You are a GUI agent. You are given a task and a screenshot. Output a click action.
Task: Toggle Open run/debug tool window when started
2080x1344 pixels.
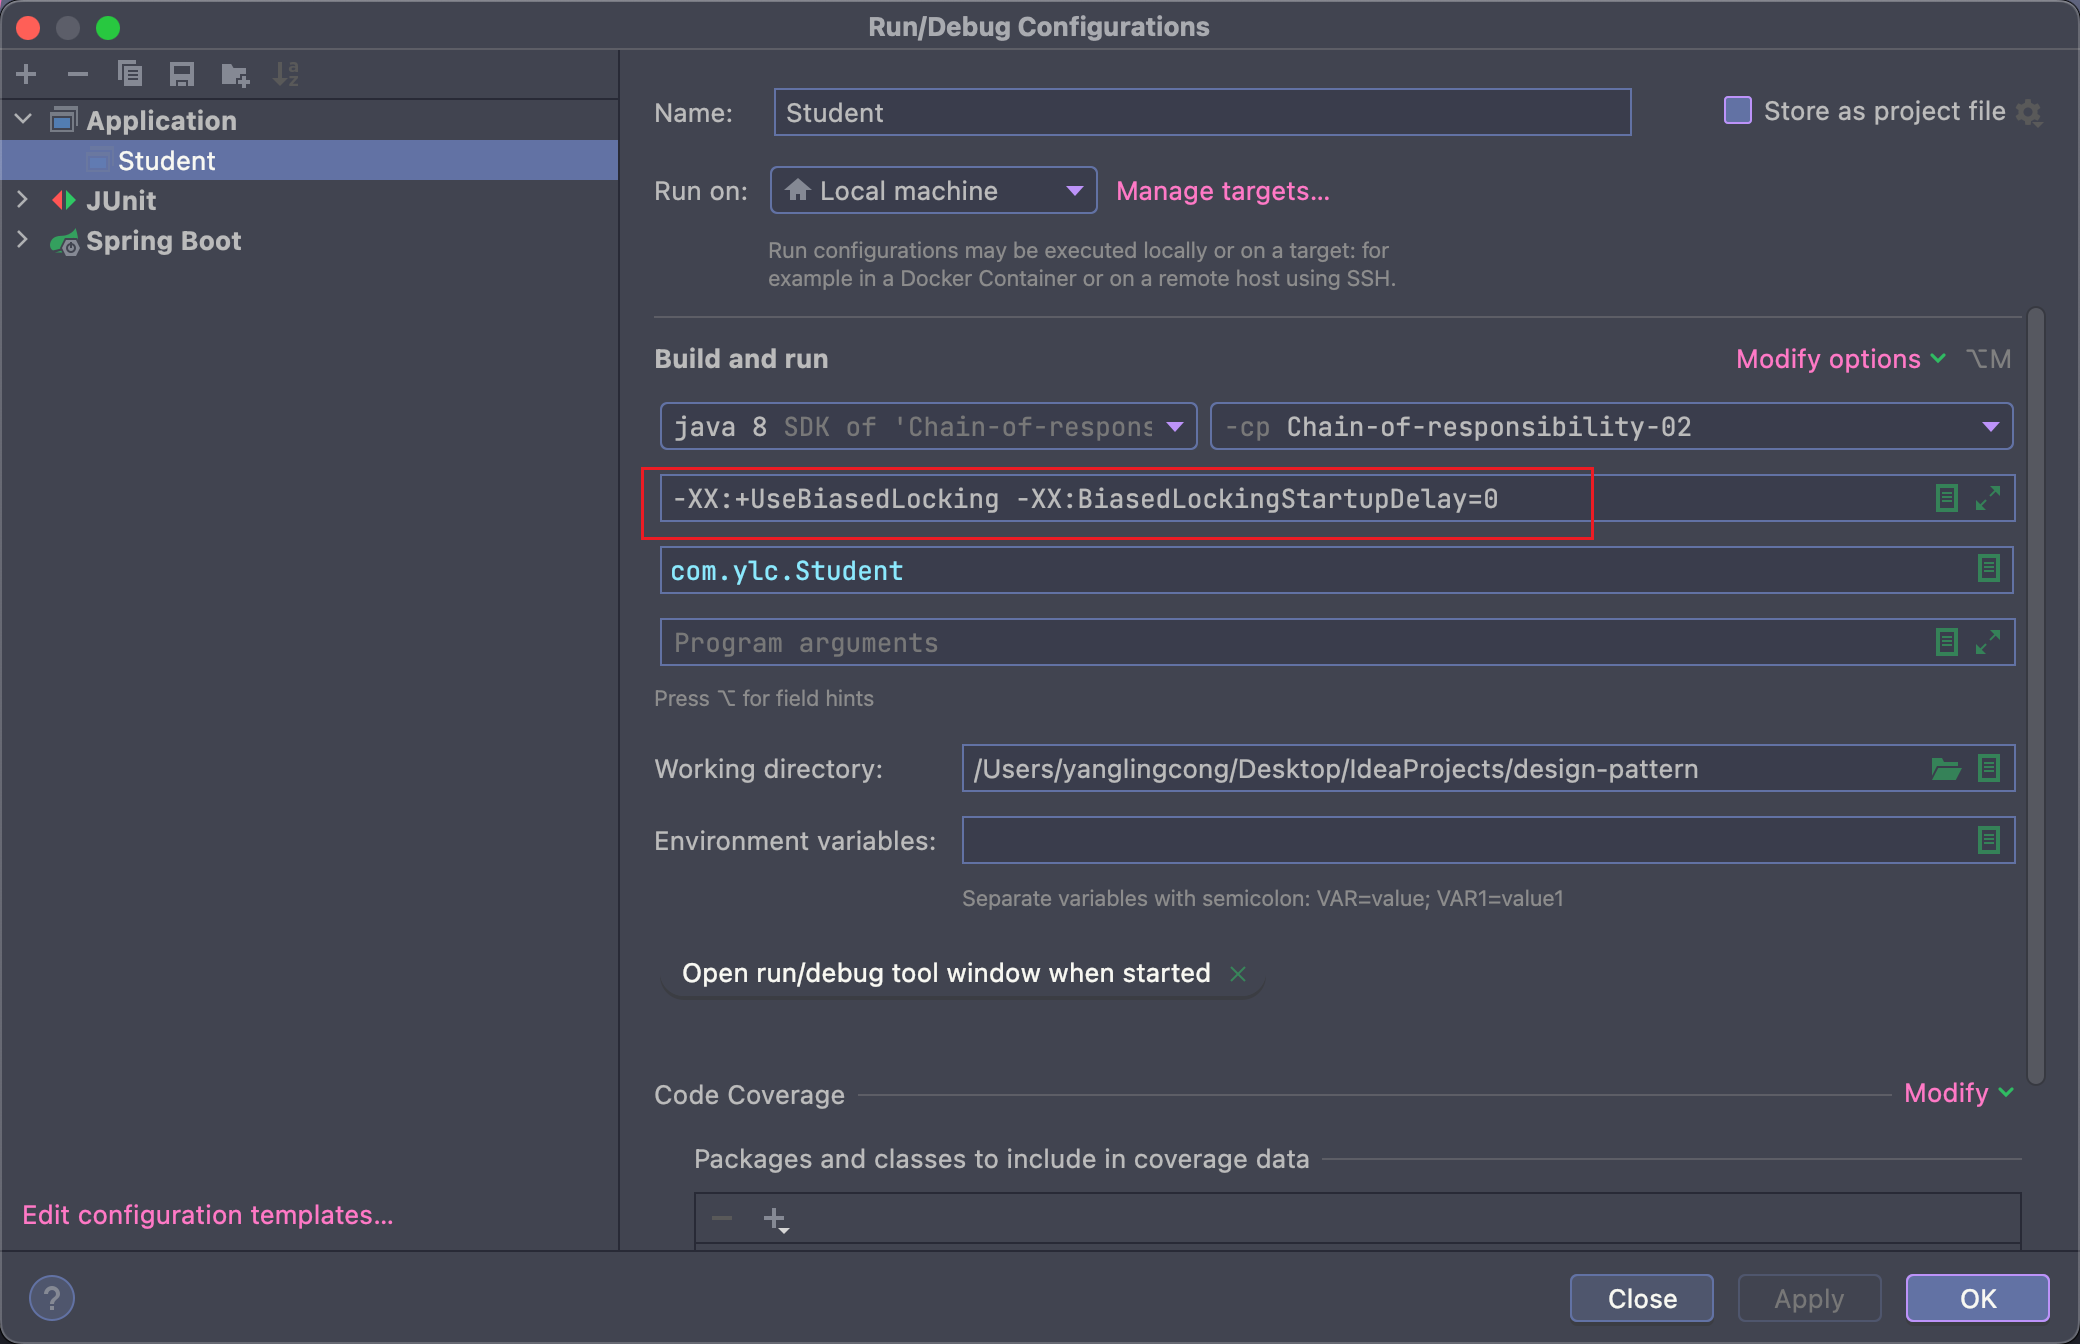1242,971
